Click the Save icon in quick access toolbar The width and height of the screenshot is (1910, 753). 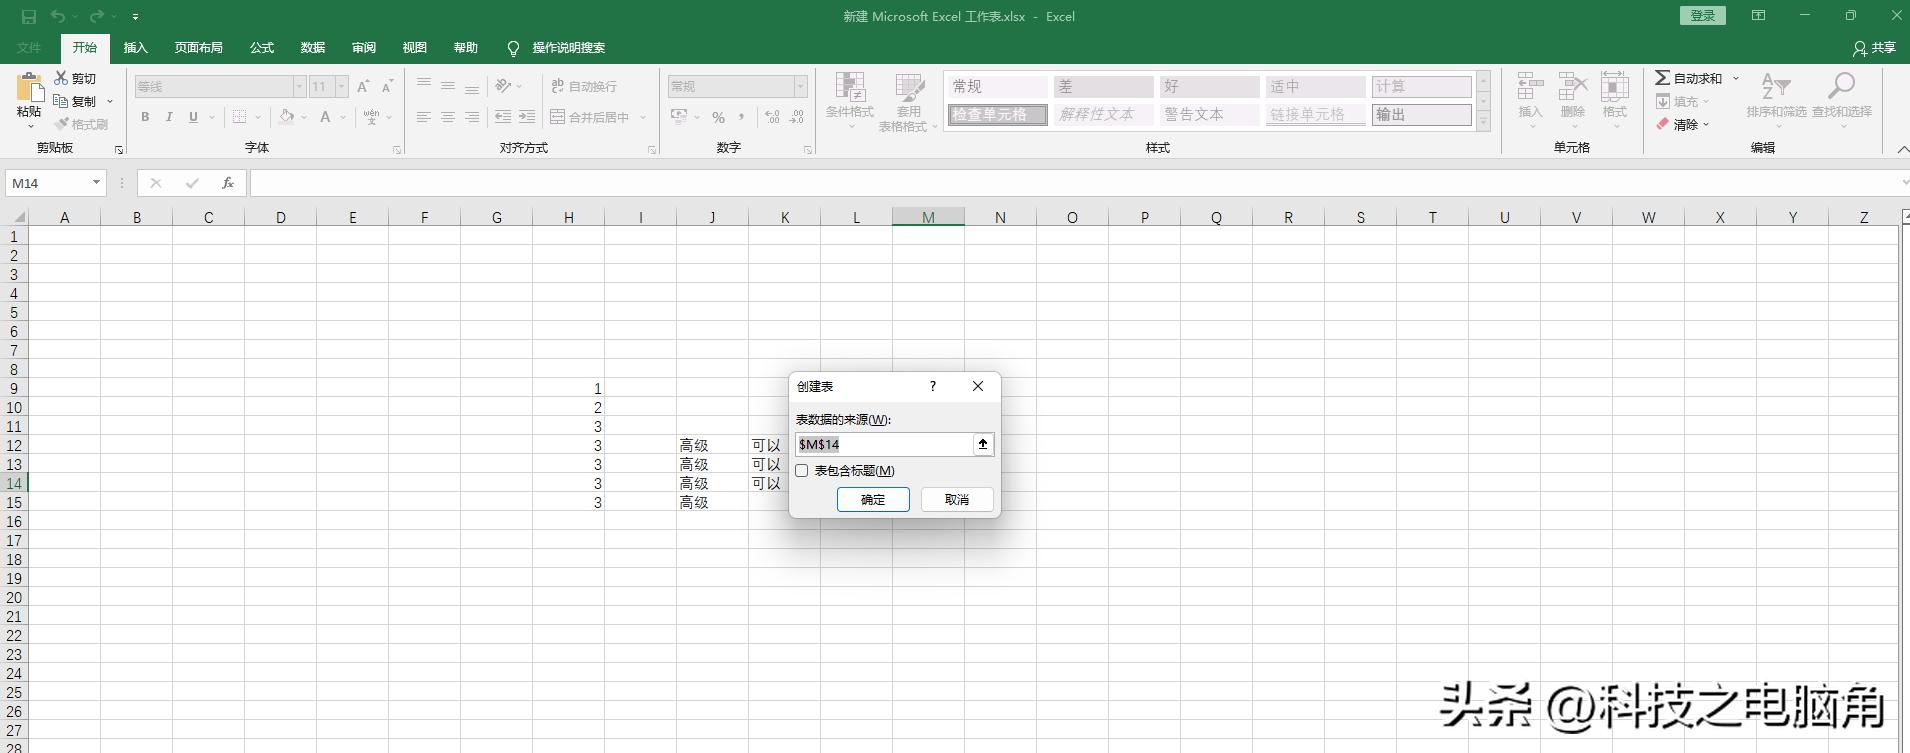pos(29,16)
